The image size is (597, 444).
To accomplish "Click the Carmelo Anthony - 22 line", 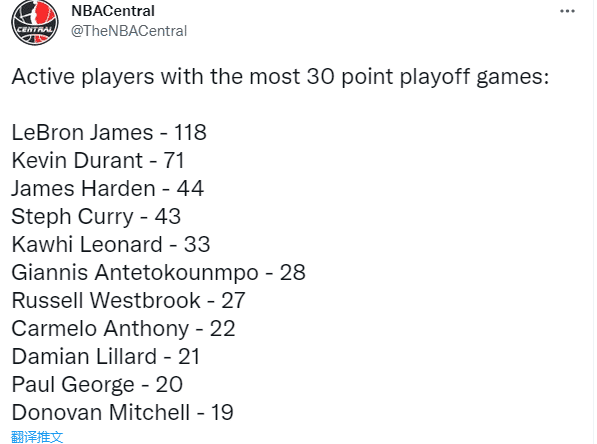I will coord(123,329).
